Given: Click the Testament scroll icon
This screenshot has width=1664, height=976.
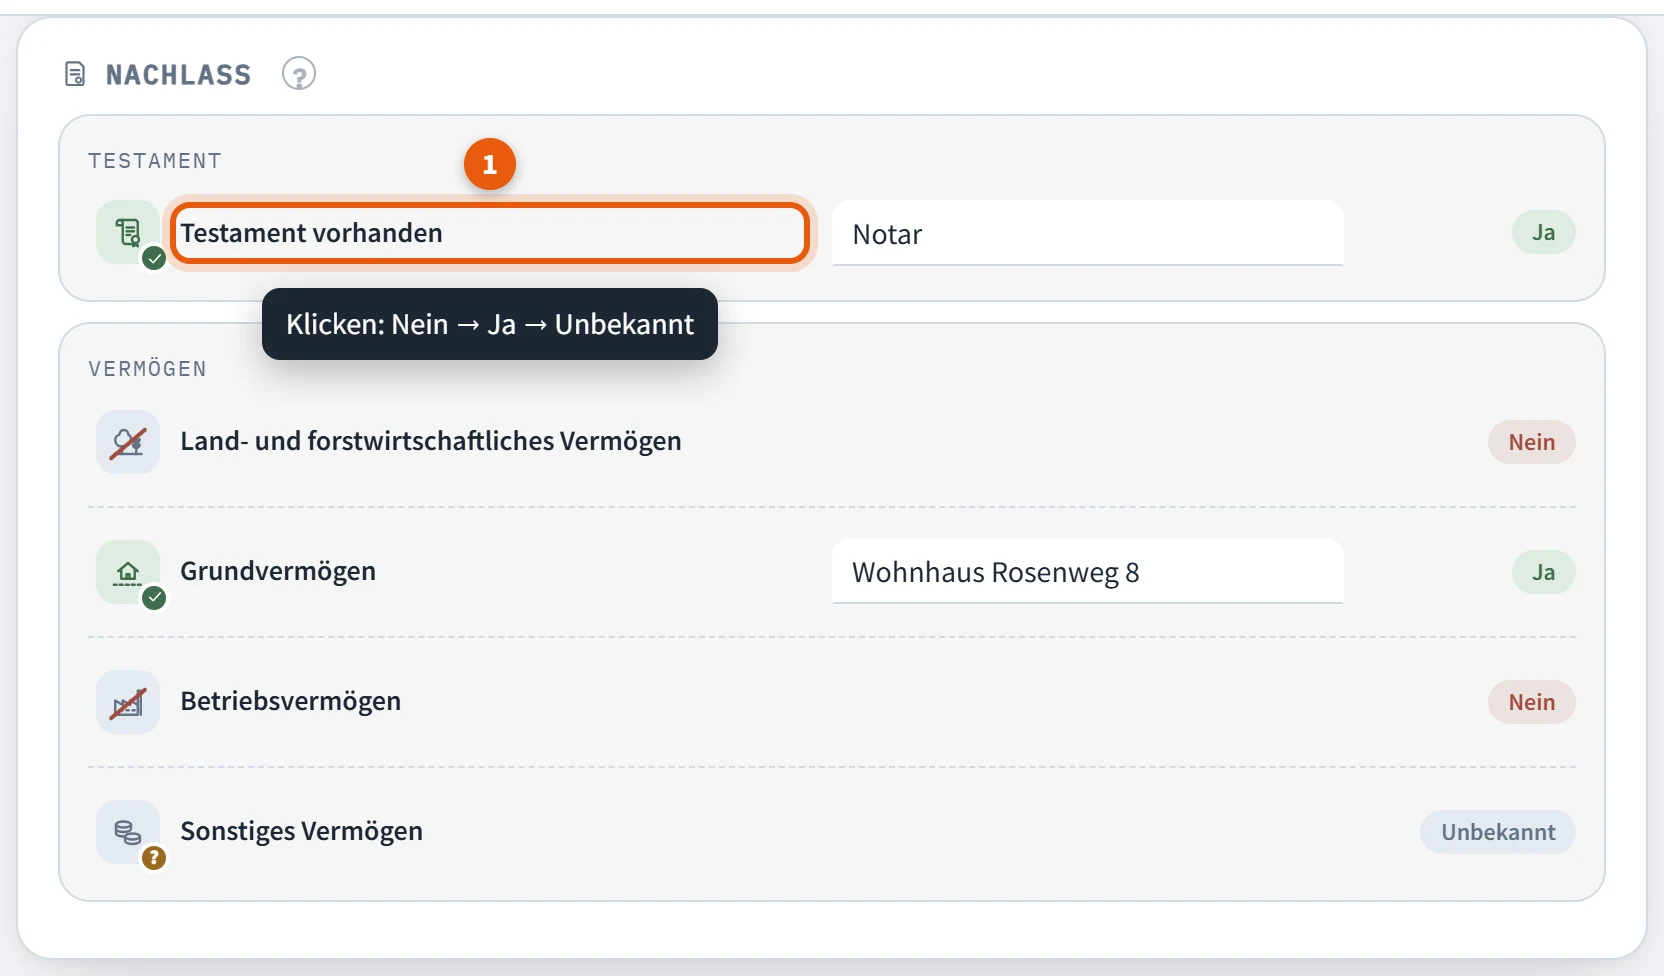Looking at the screenshot, I should (128, 232).
